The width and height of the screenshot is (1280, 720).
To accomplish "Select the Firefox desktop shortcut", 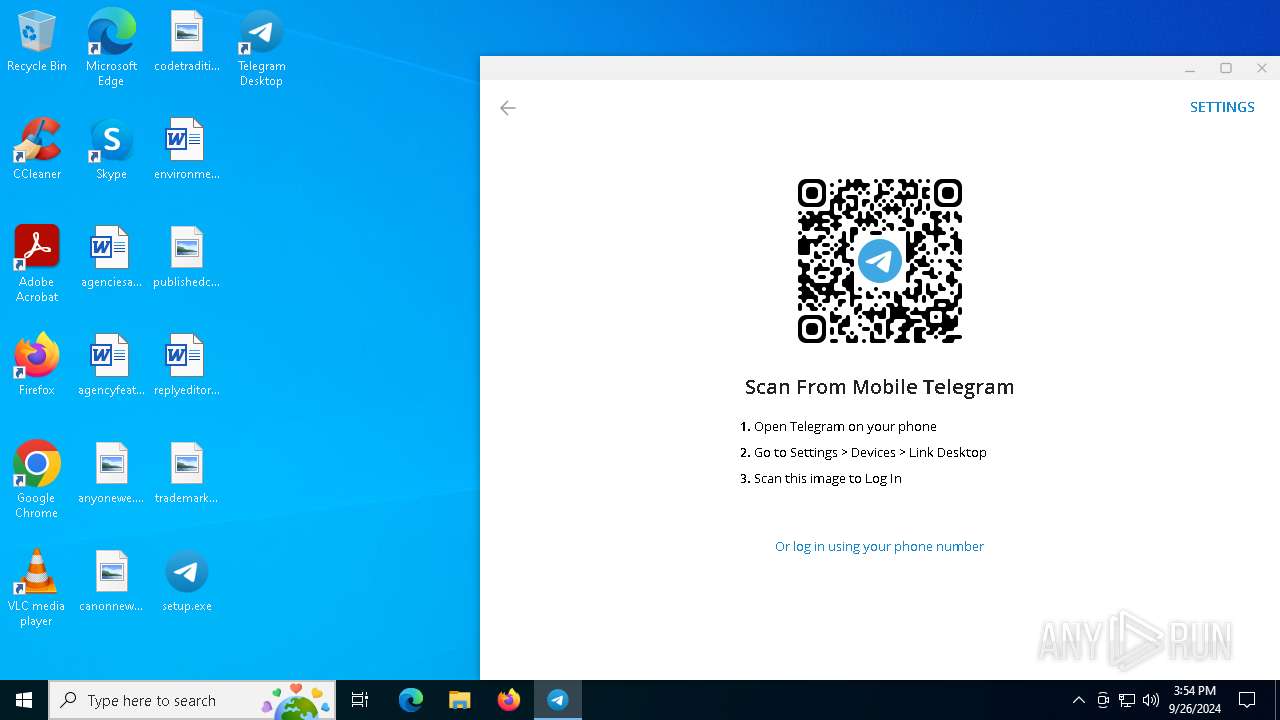I will (x=37, y=366).
